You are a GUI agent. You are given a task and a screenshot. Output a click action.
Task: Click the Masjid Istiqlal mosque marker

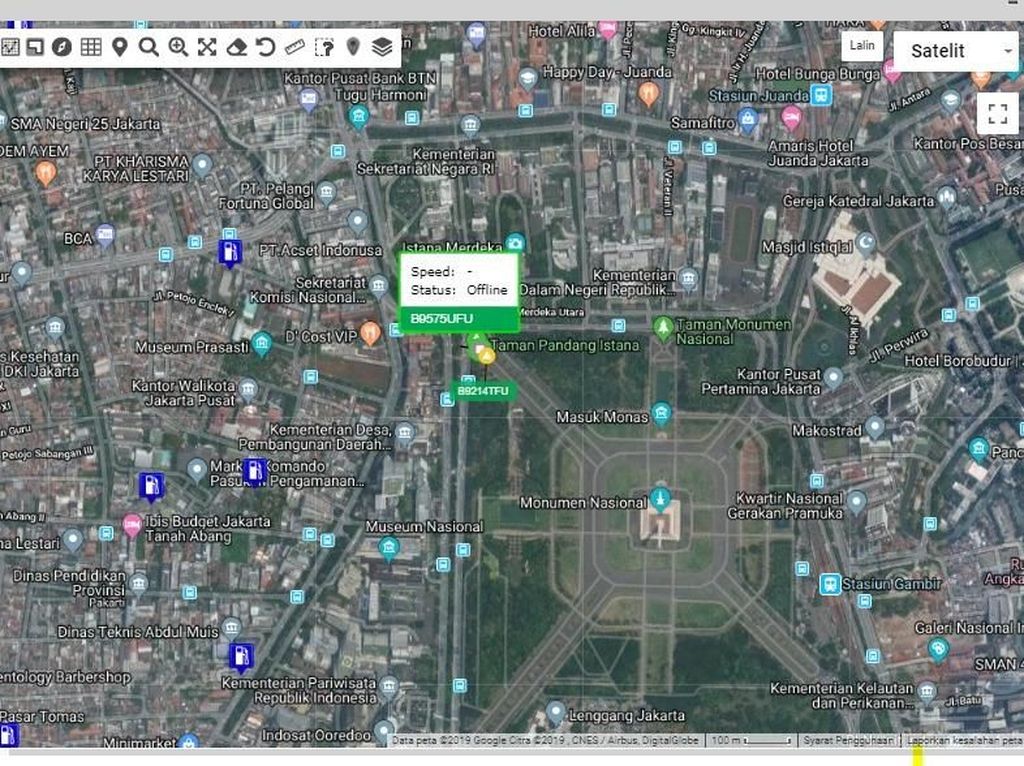[865, 244]
